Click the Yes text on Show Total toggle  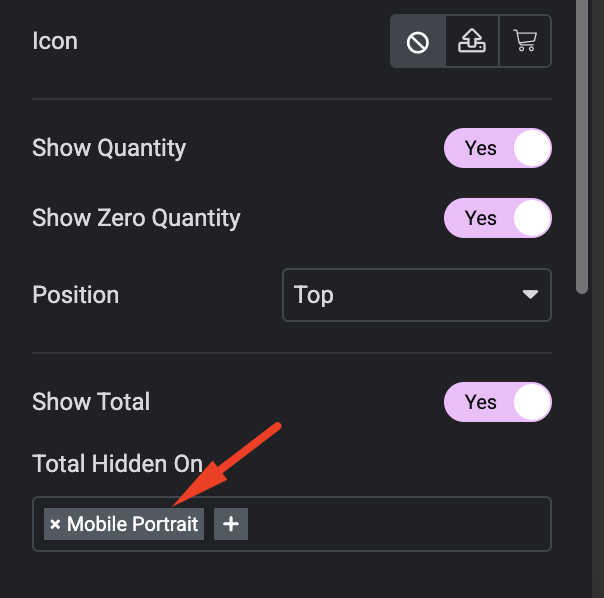[480, 402]
